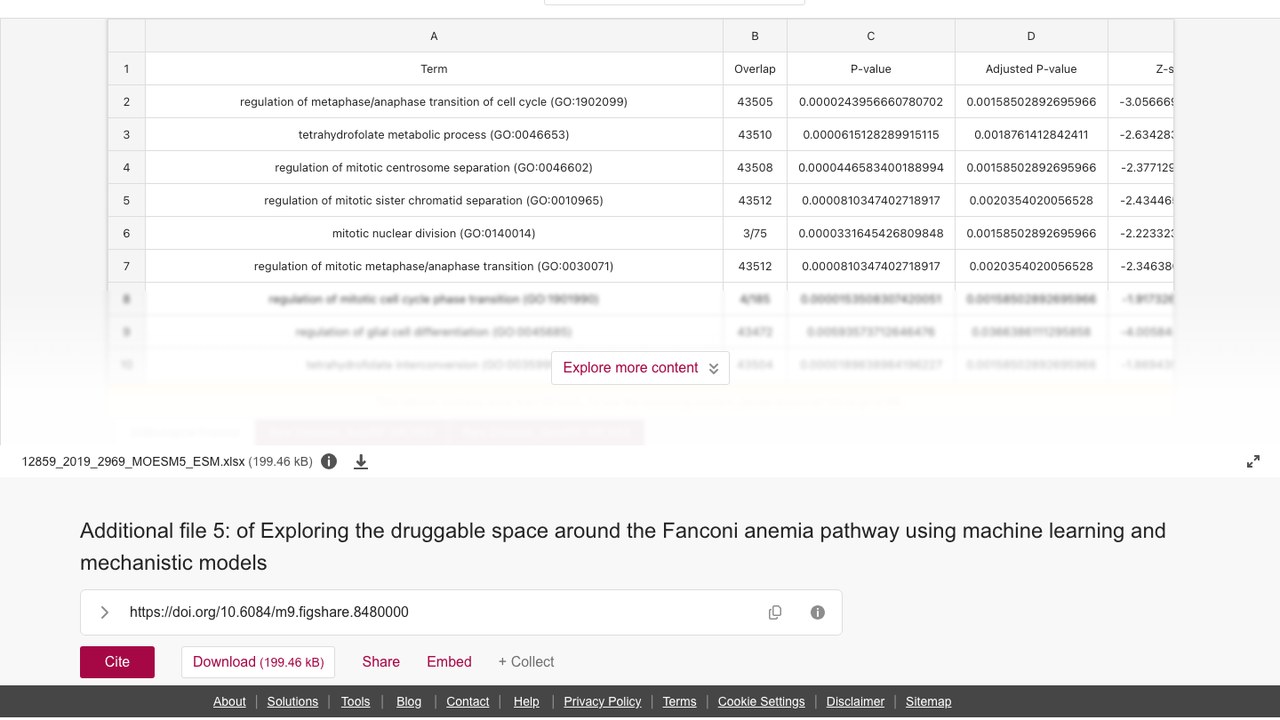Click the DOI text https://doi.org/10.6084/m9.figshare.8480000
This screenshot has width=1280, height=720.
click(269, 612)
